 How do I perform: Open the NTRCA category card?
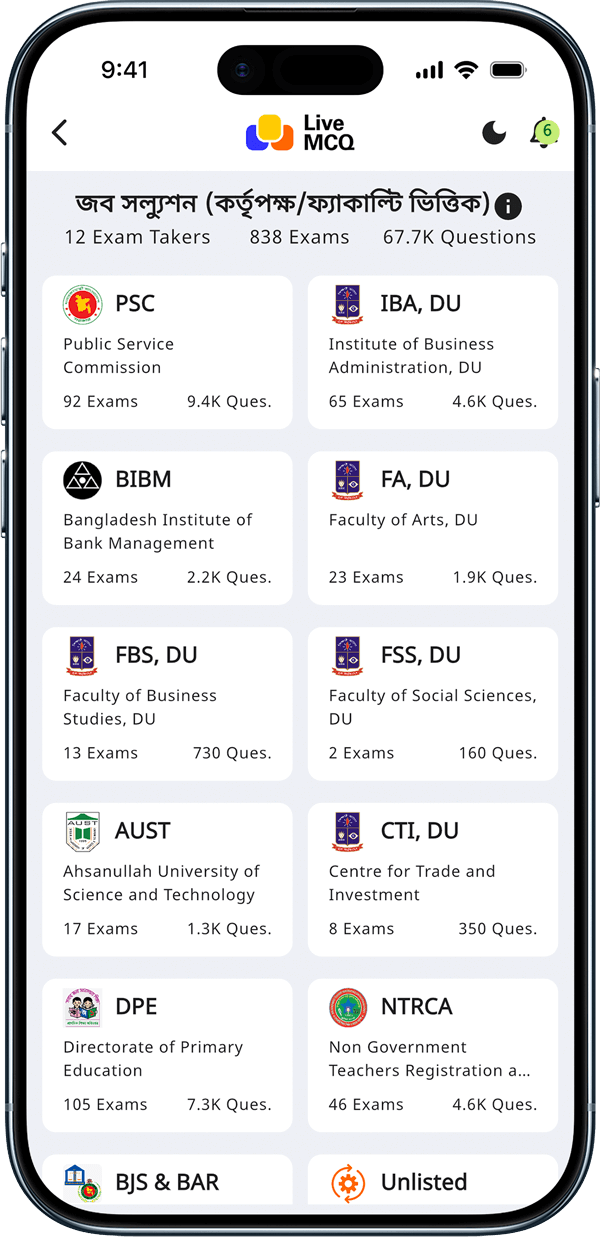(x=432, y=1055)
